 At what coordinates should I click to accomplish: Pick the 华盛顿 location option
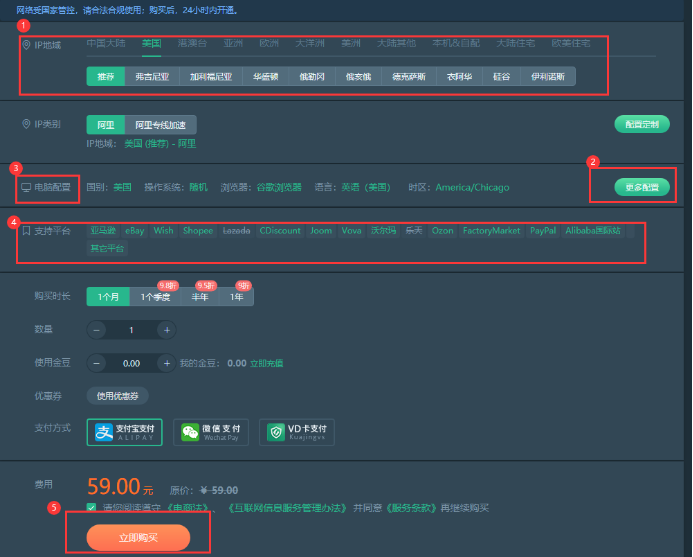coord(266,76)
